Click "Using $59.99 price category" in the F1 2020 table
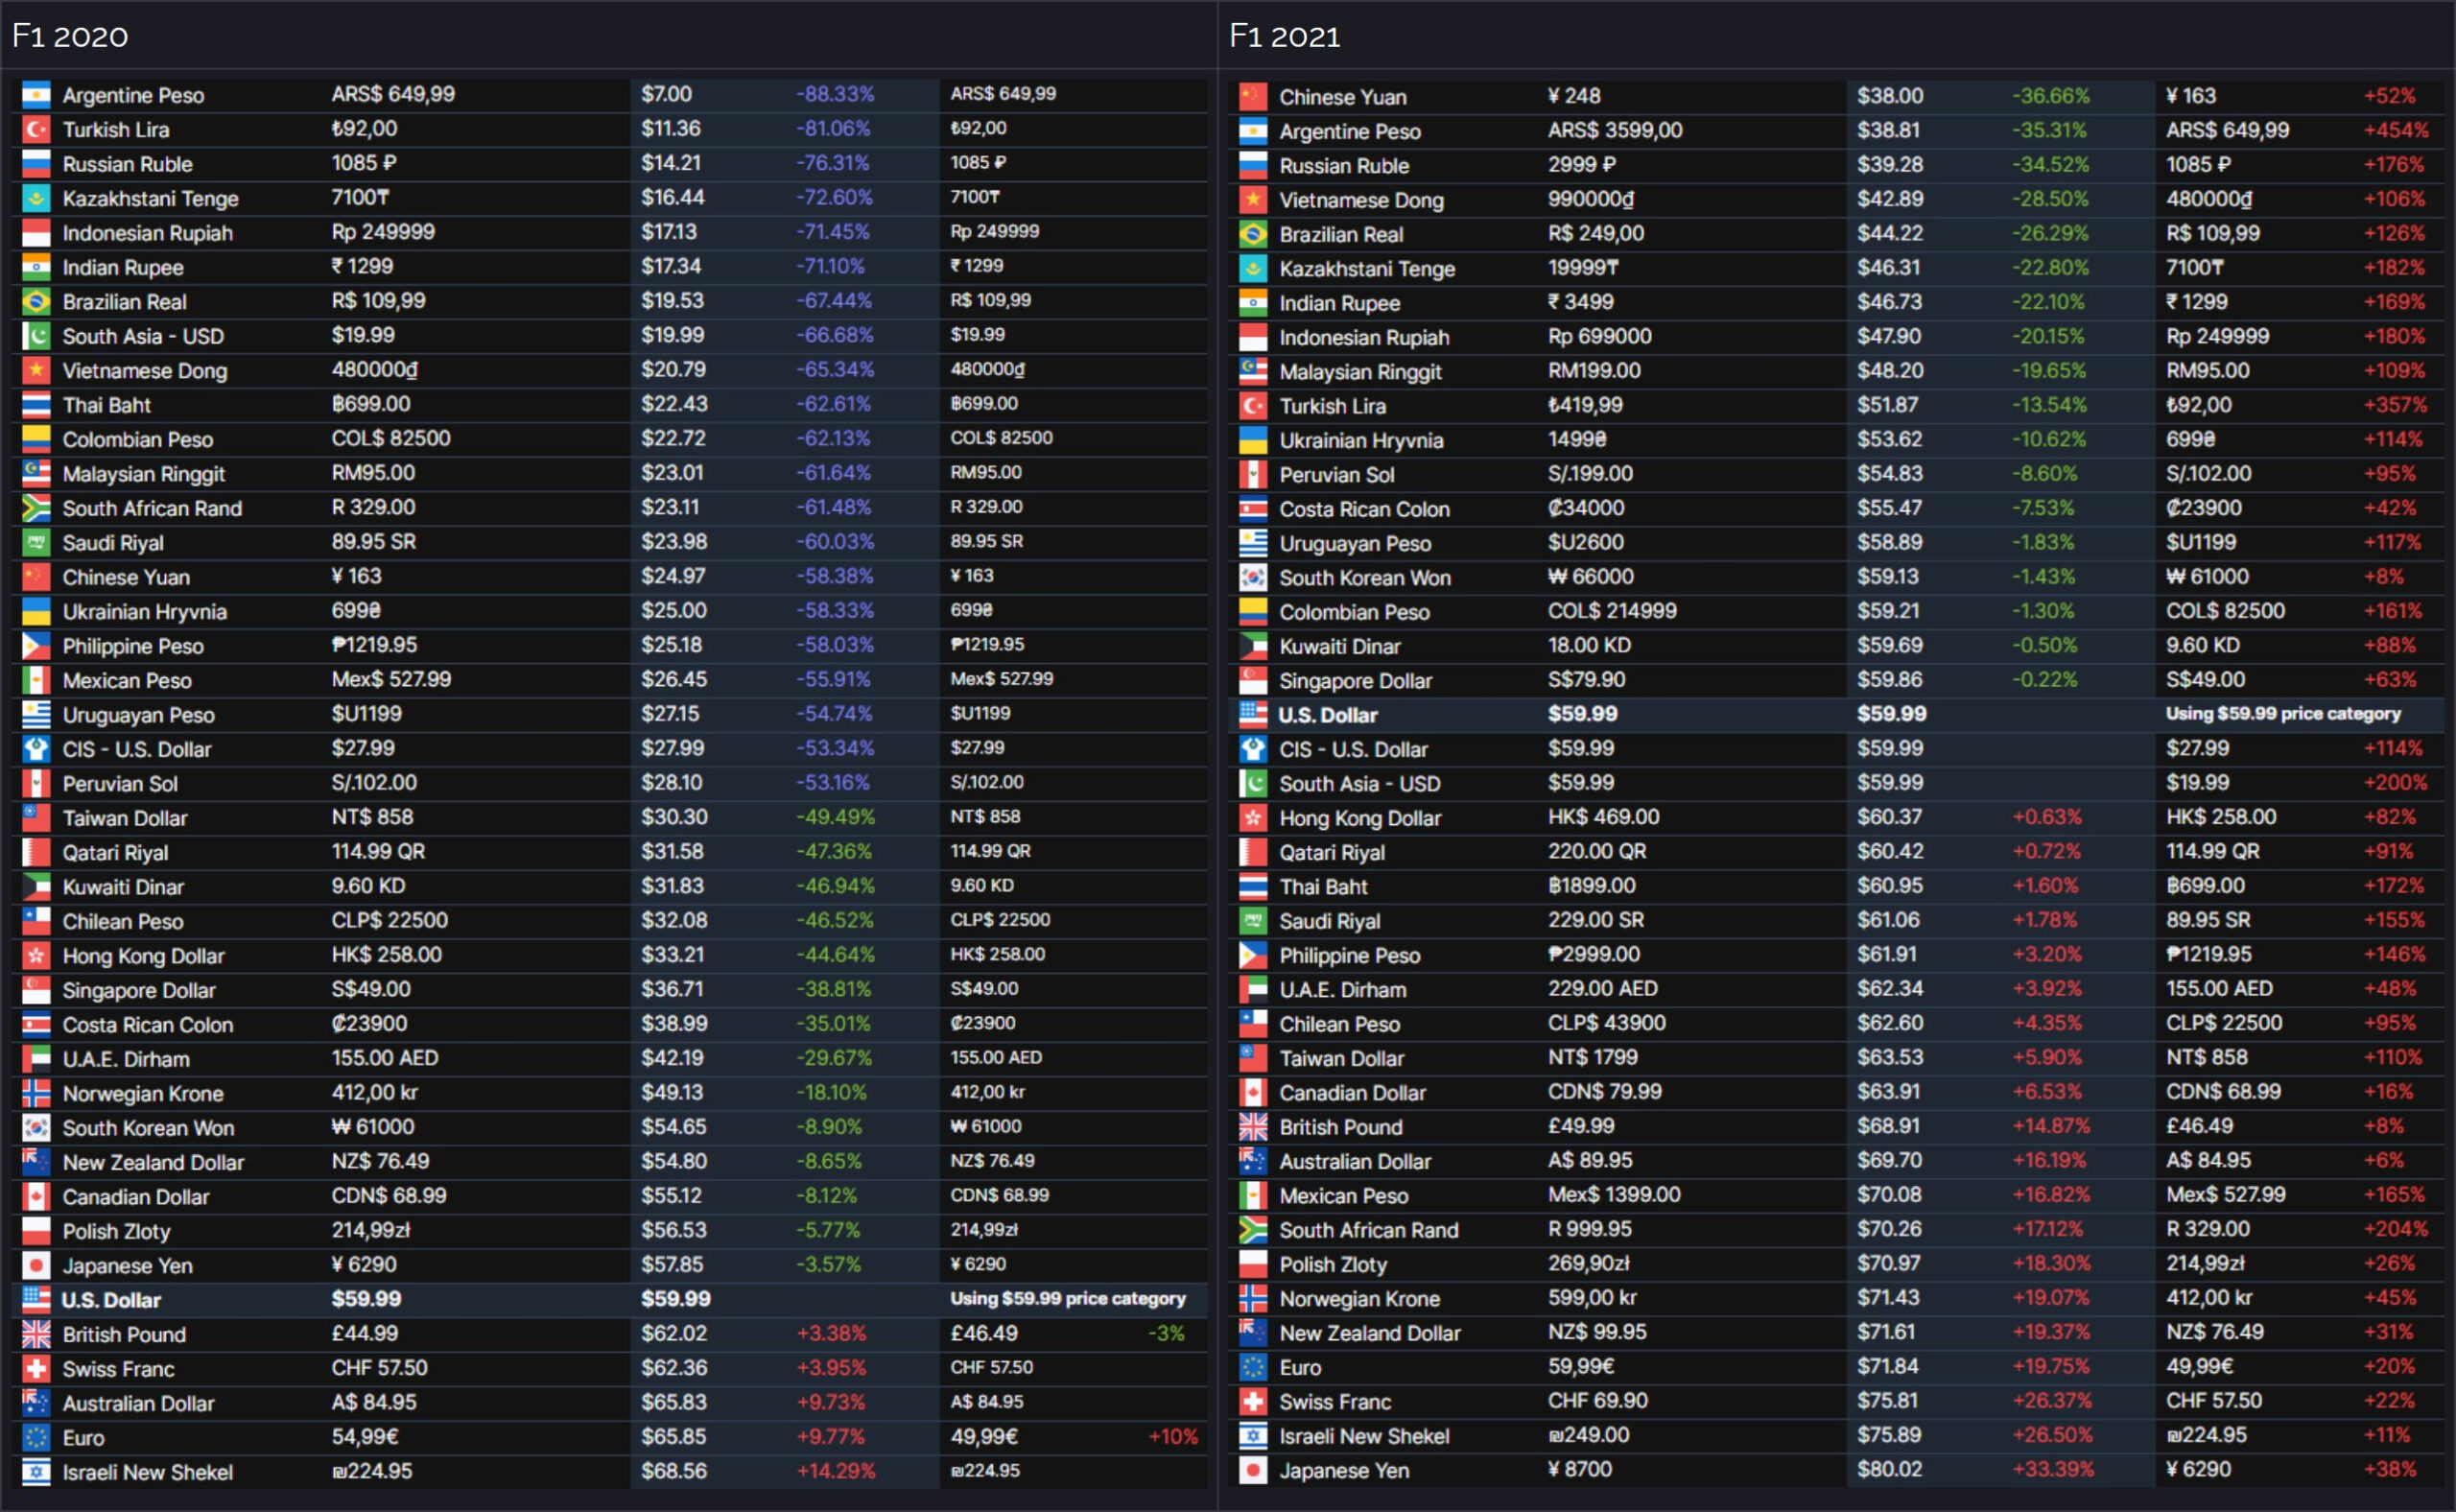 point(1067,1298)
